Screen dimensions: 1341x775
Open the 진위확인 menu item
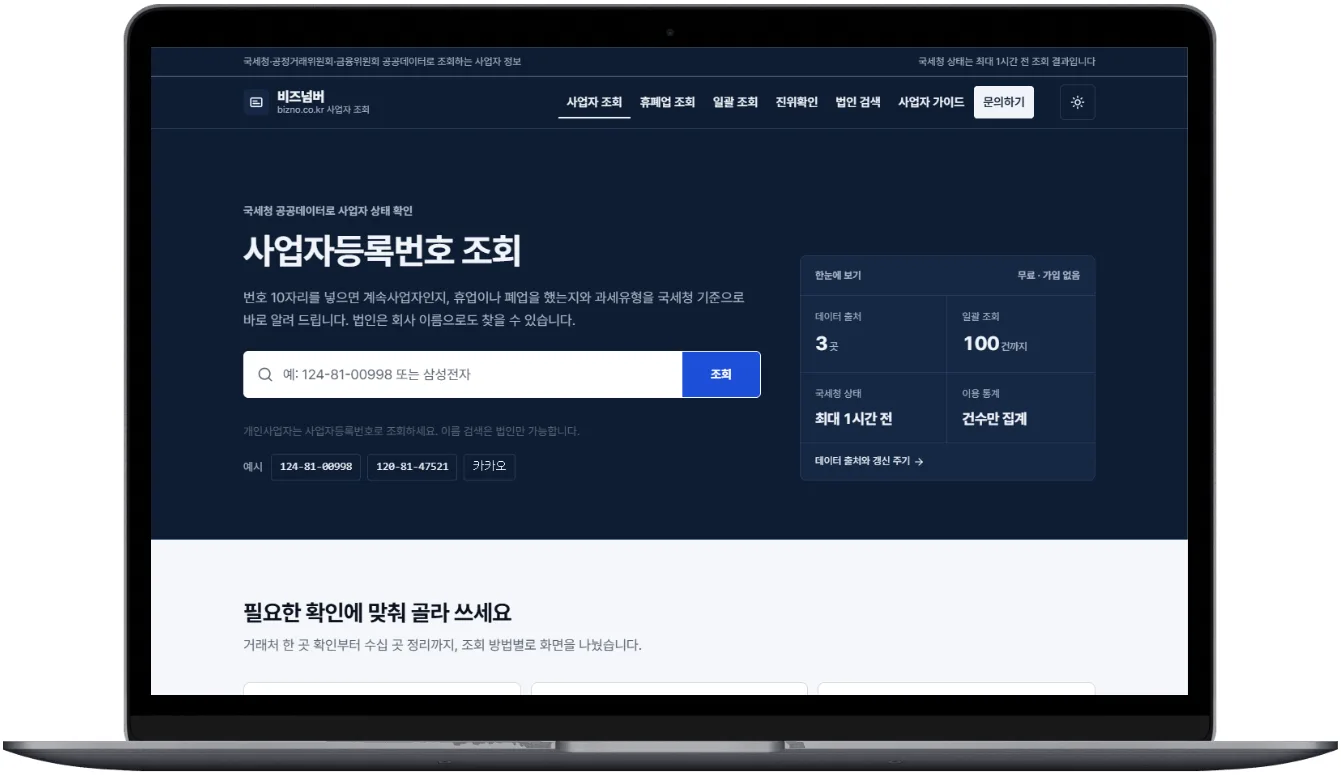(x=797, y=102)
